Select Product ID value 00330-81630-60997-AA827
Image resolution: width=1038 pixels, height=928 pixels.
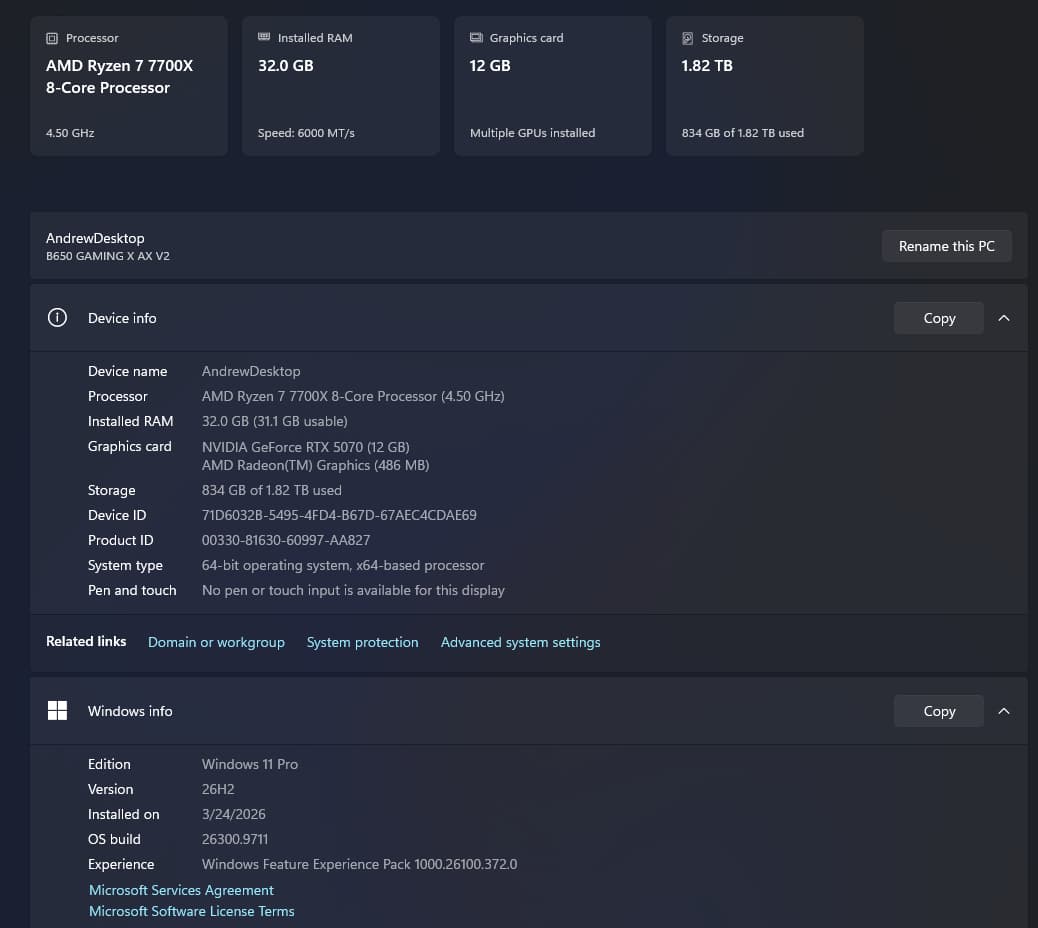(286, 540)
